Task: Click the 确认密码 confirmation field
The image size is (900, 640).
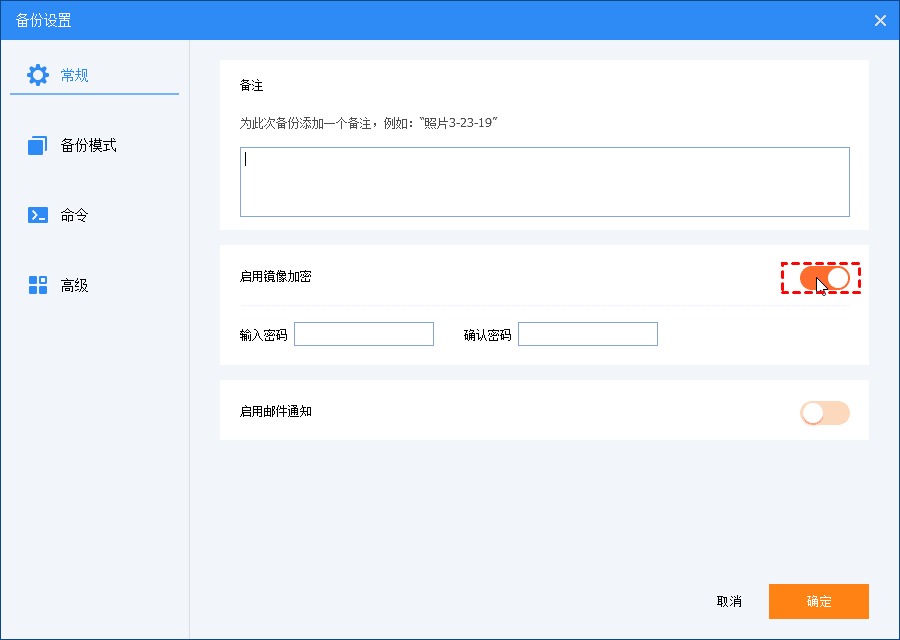Action: coord(588,334)
